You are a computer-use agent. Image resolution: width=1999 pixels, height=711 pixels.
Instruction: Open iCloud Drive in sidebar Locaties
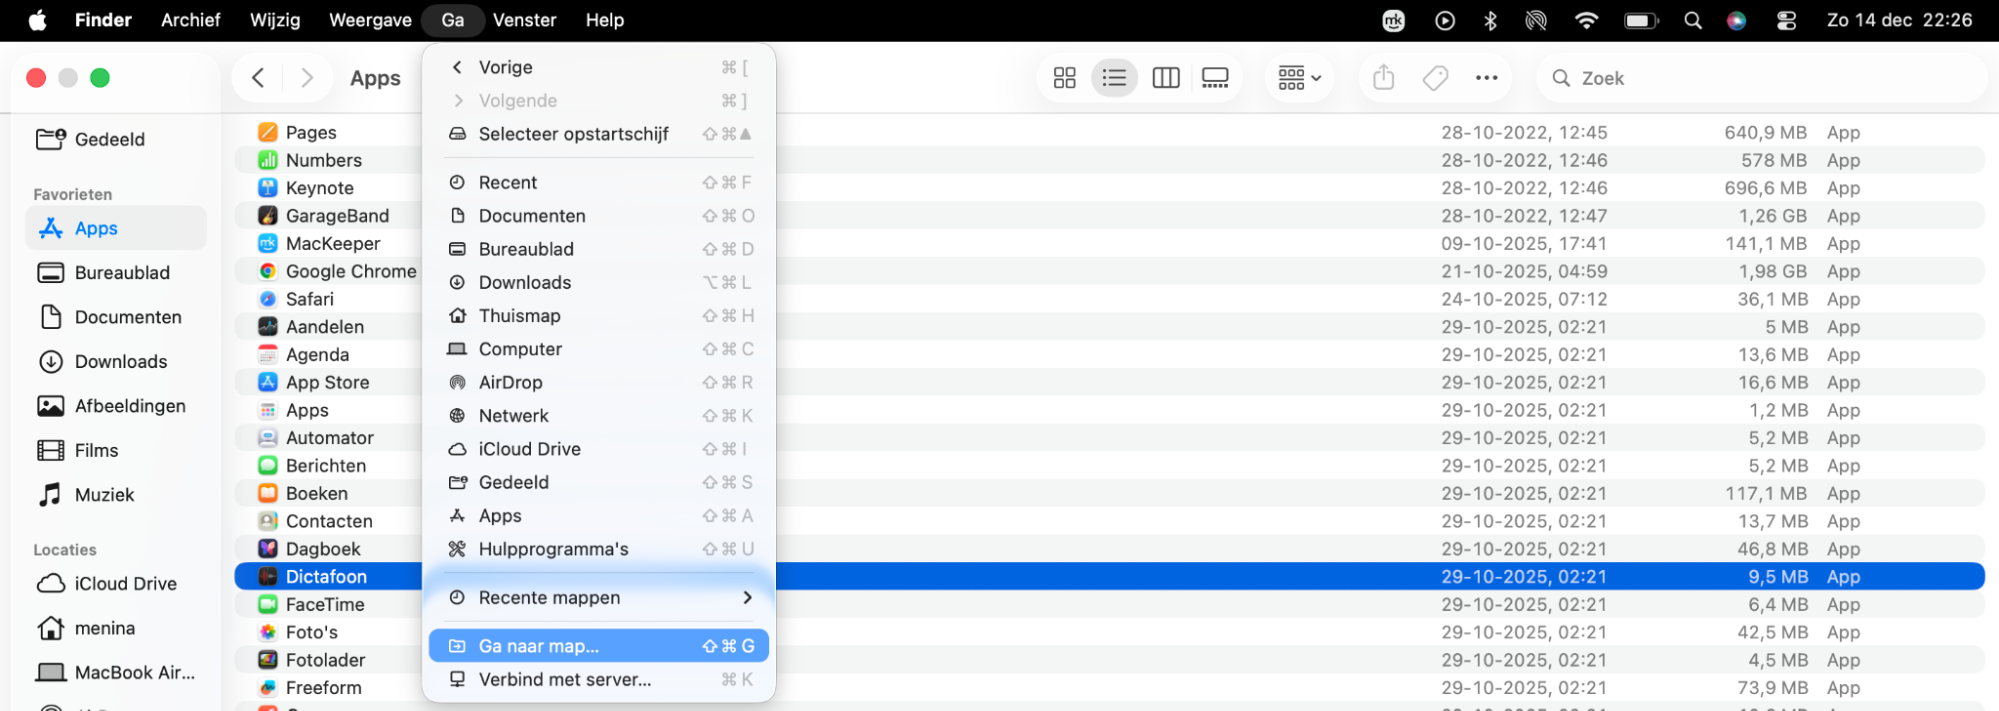coord(125,584)
